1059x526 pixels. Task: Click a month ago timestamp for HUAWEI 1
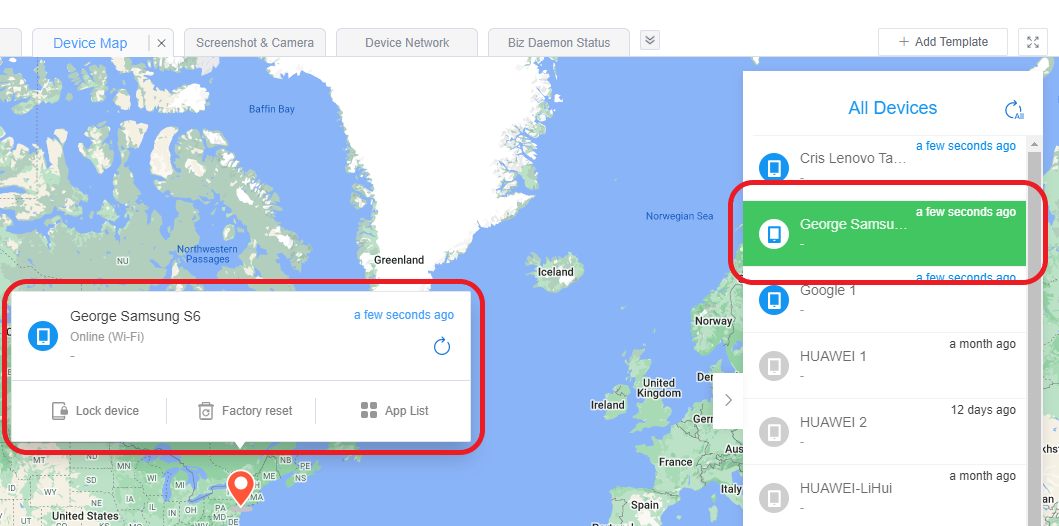pyautogui.click(x=983, y=344)
